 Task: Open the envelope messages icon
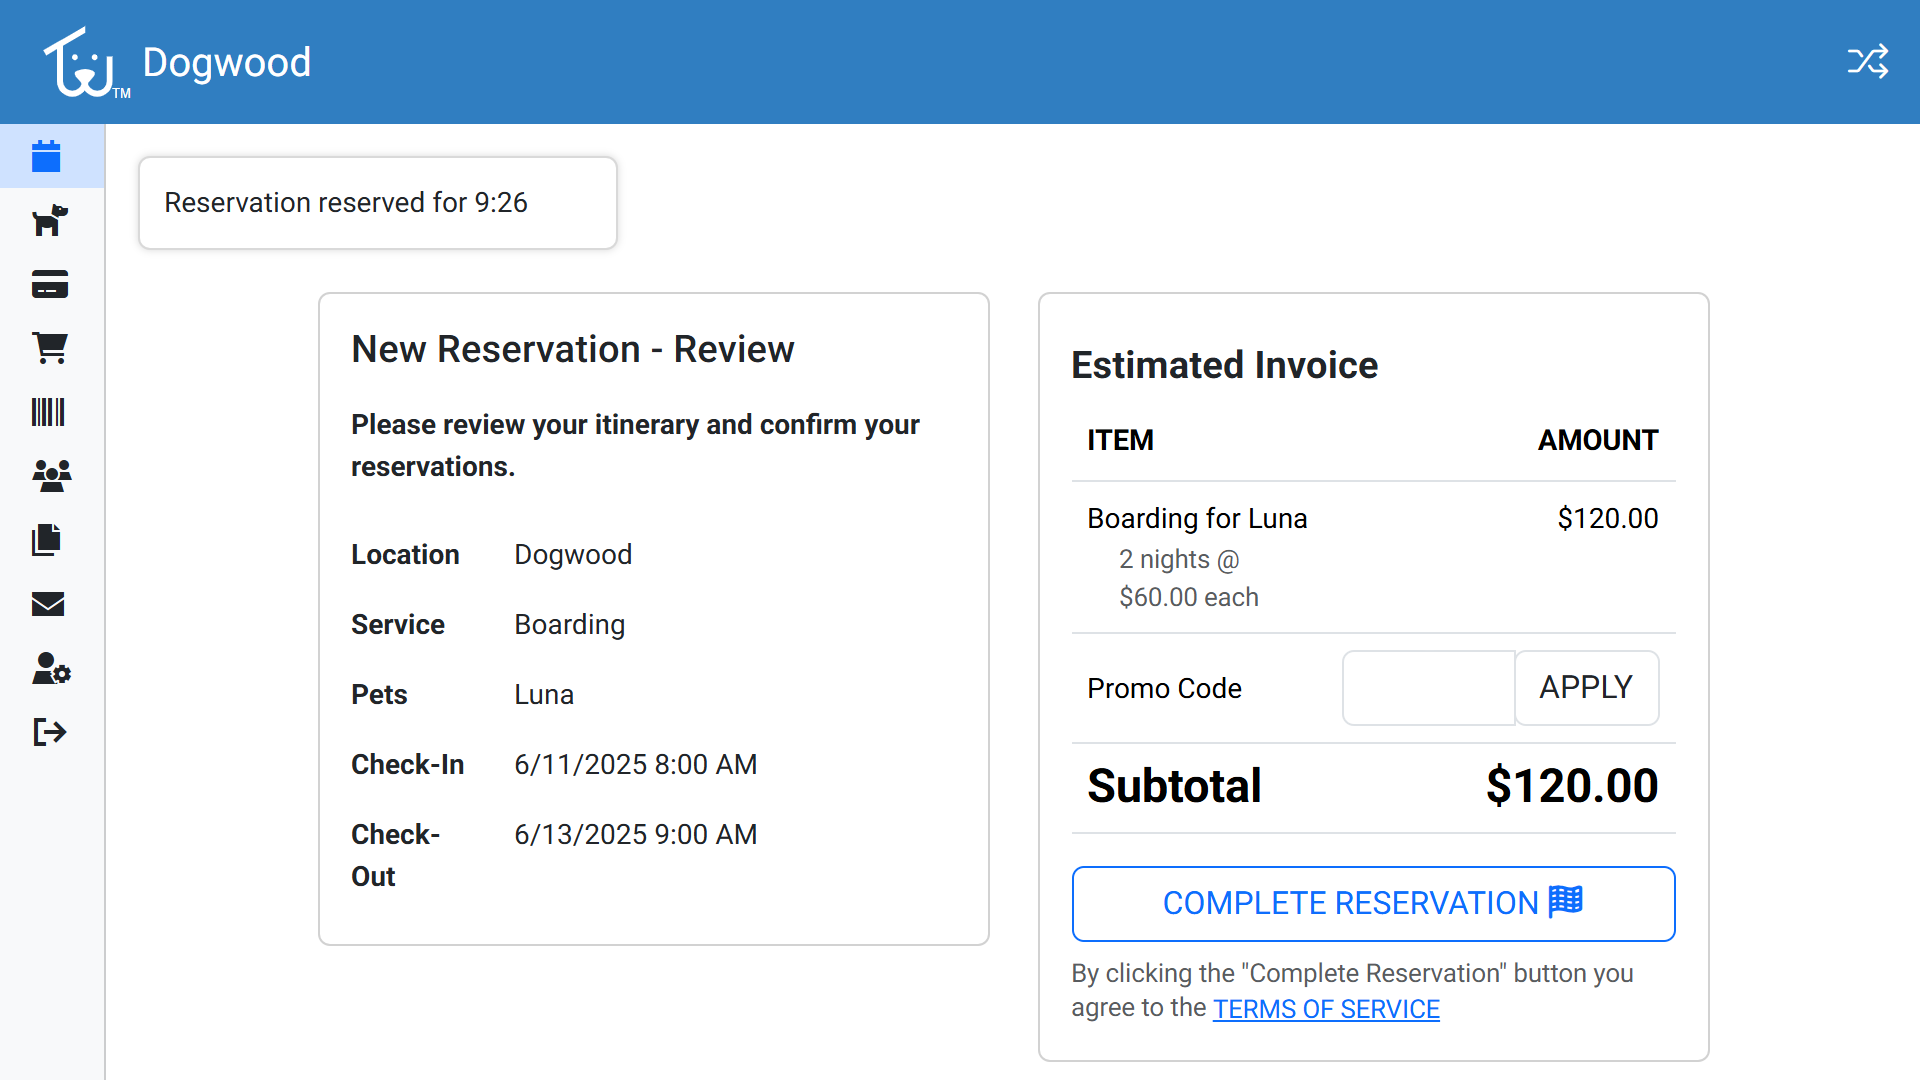pyautogui.click(x=48, y=604)
